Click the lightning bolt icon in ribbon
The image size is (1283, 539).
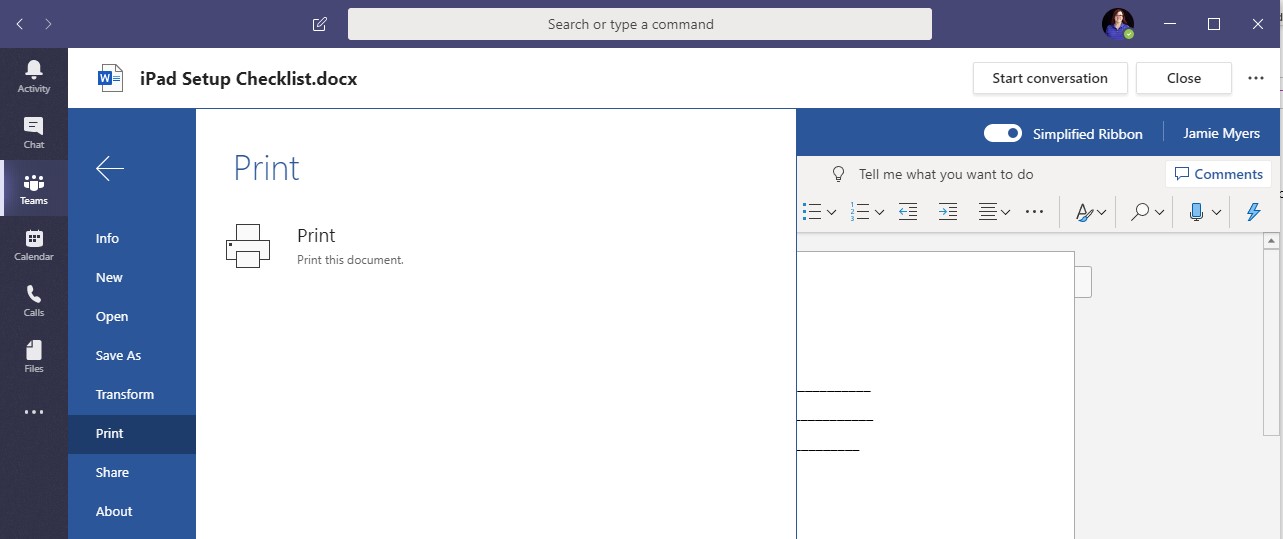pyautogui.click(x=1254, y=212)
